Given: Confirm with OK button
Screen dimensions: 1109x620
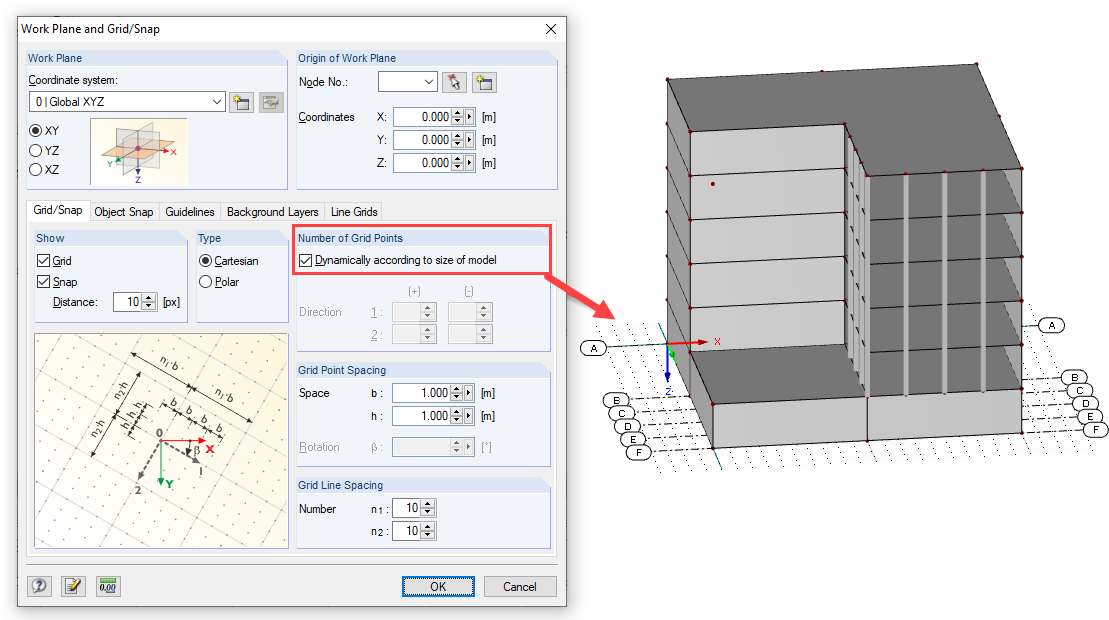Looking at the screenshot, I should pyautogui.click(x=439, y=587).
